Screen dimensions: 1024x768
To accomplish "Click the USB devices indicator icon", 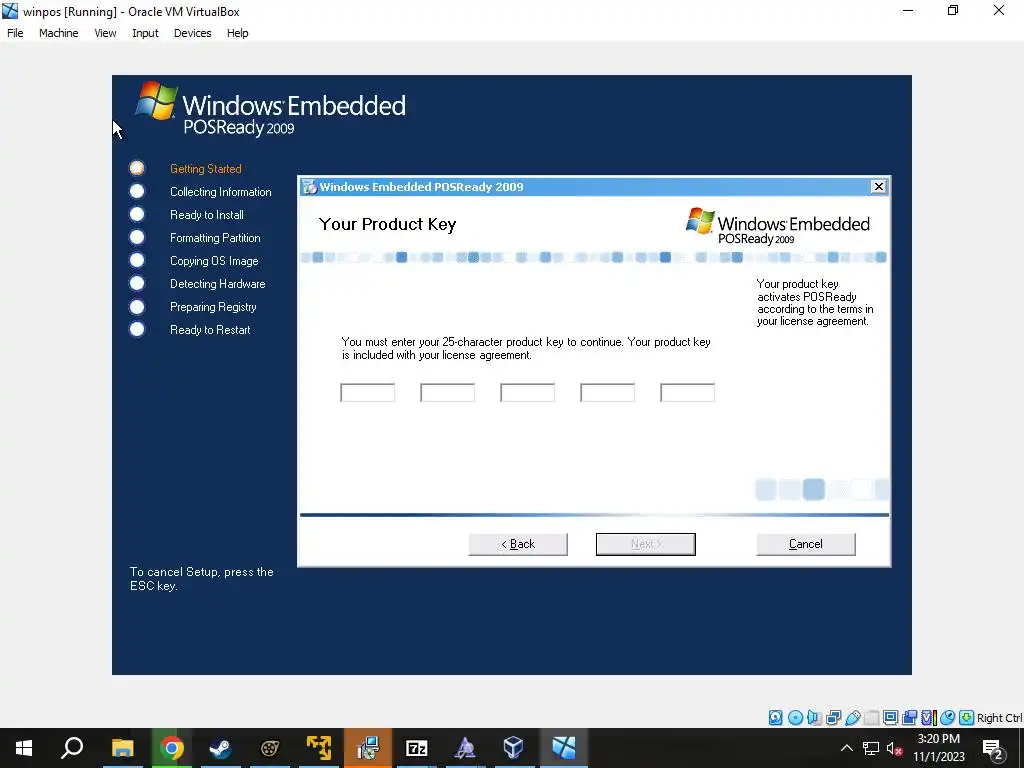I will pyautogui.click(x=852, y=718).
